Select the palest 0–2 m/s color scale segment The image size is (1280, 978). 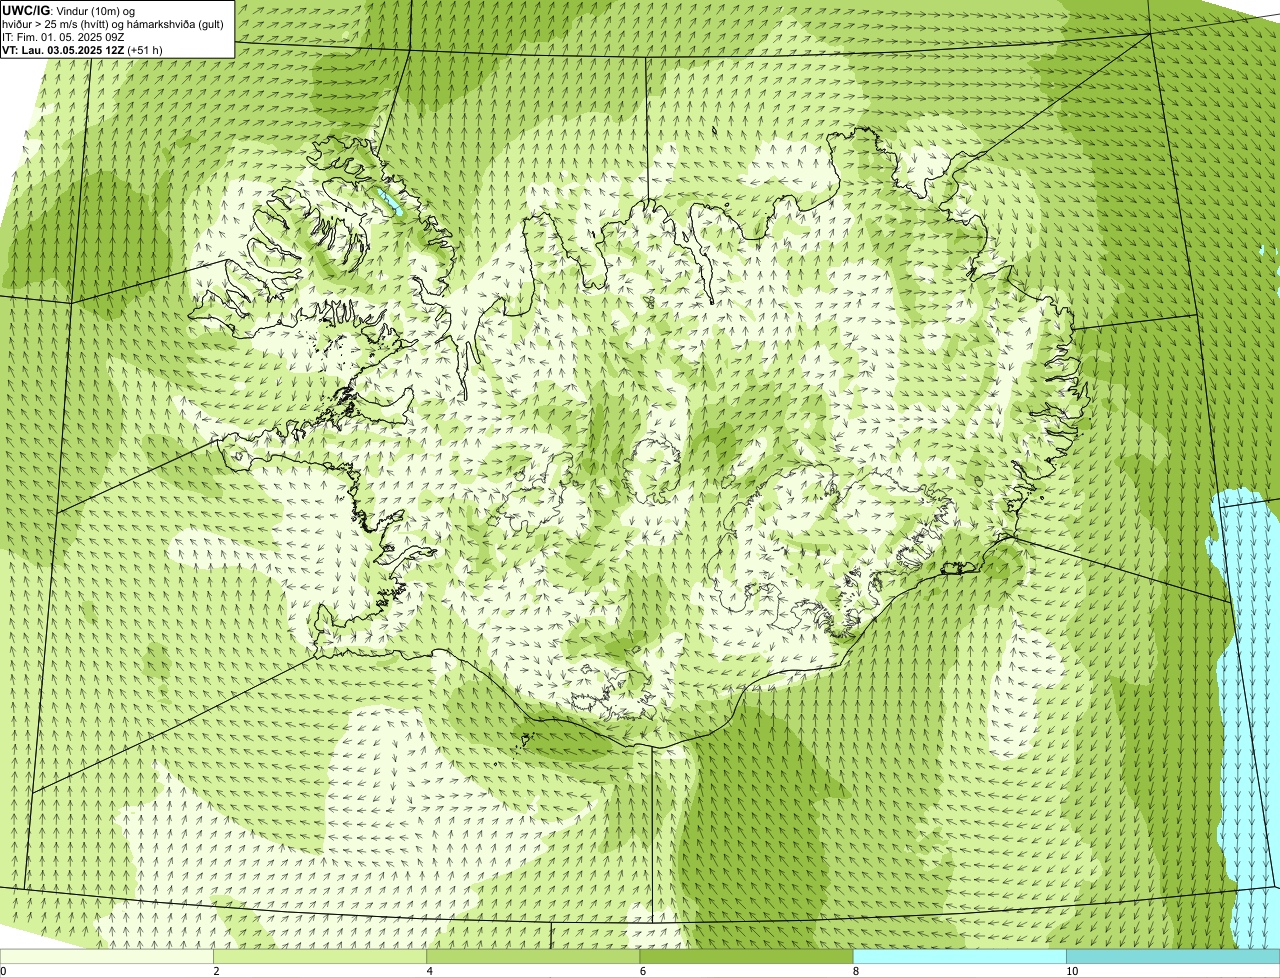[x=106, y=957]
